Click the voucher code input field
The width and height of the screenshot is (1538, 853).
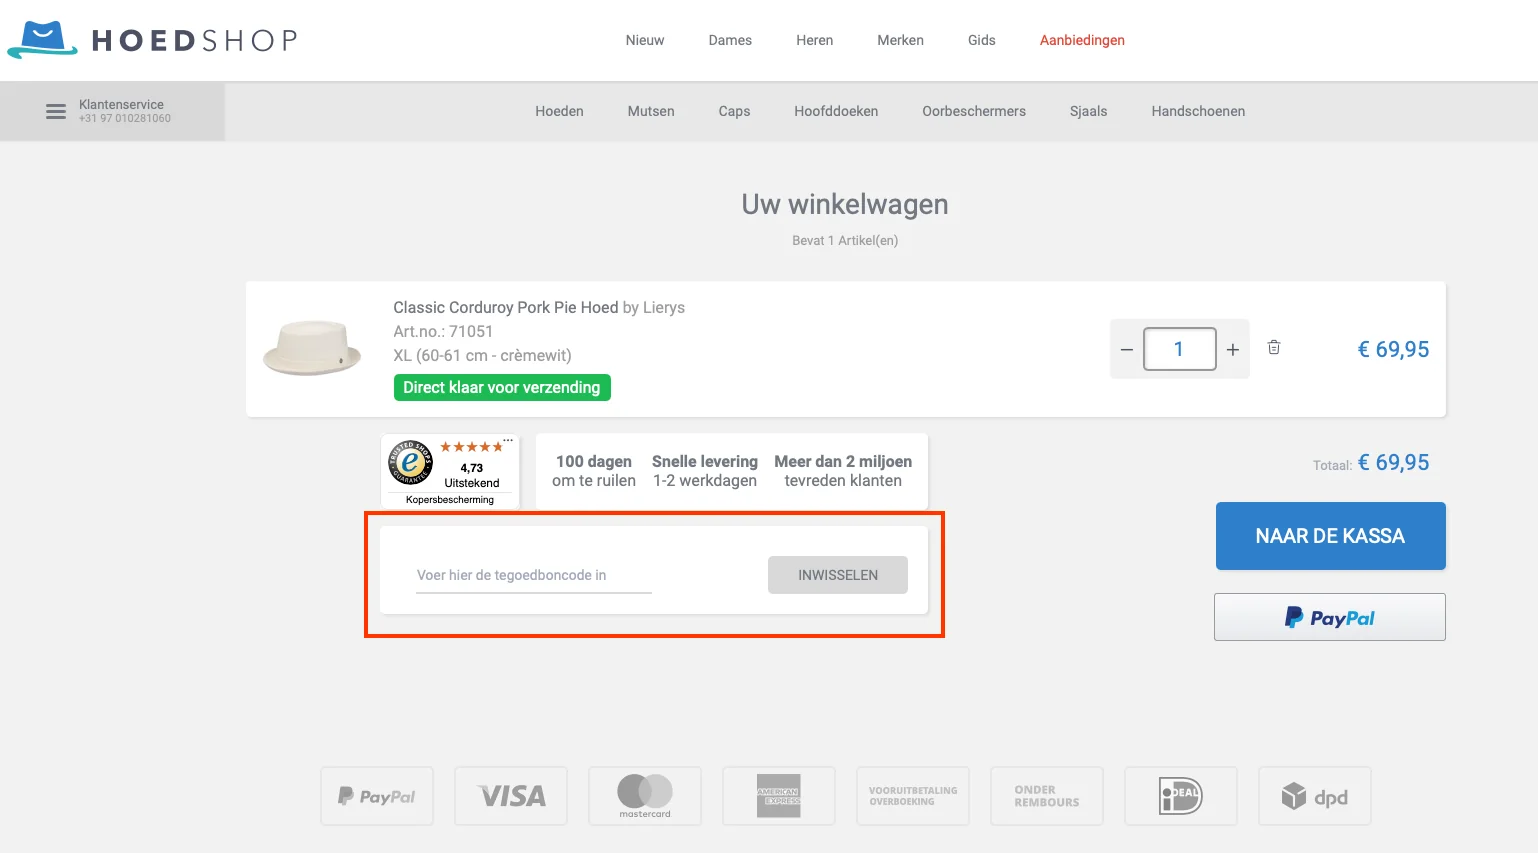(533, 574)
